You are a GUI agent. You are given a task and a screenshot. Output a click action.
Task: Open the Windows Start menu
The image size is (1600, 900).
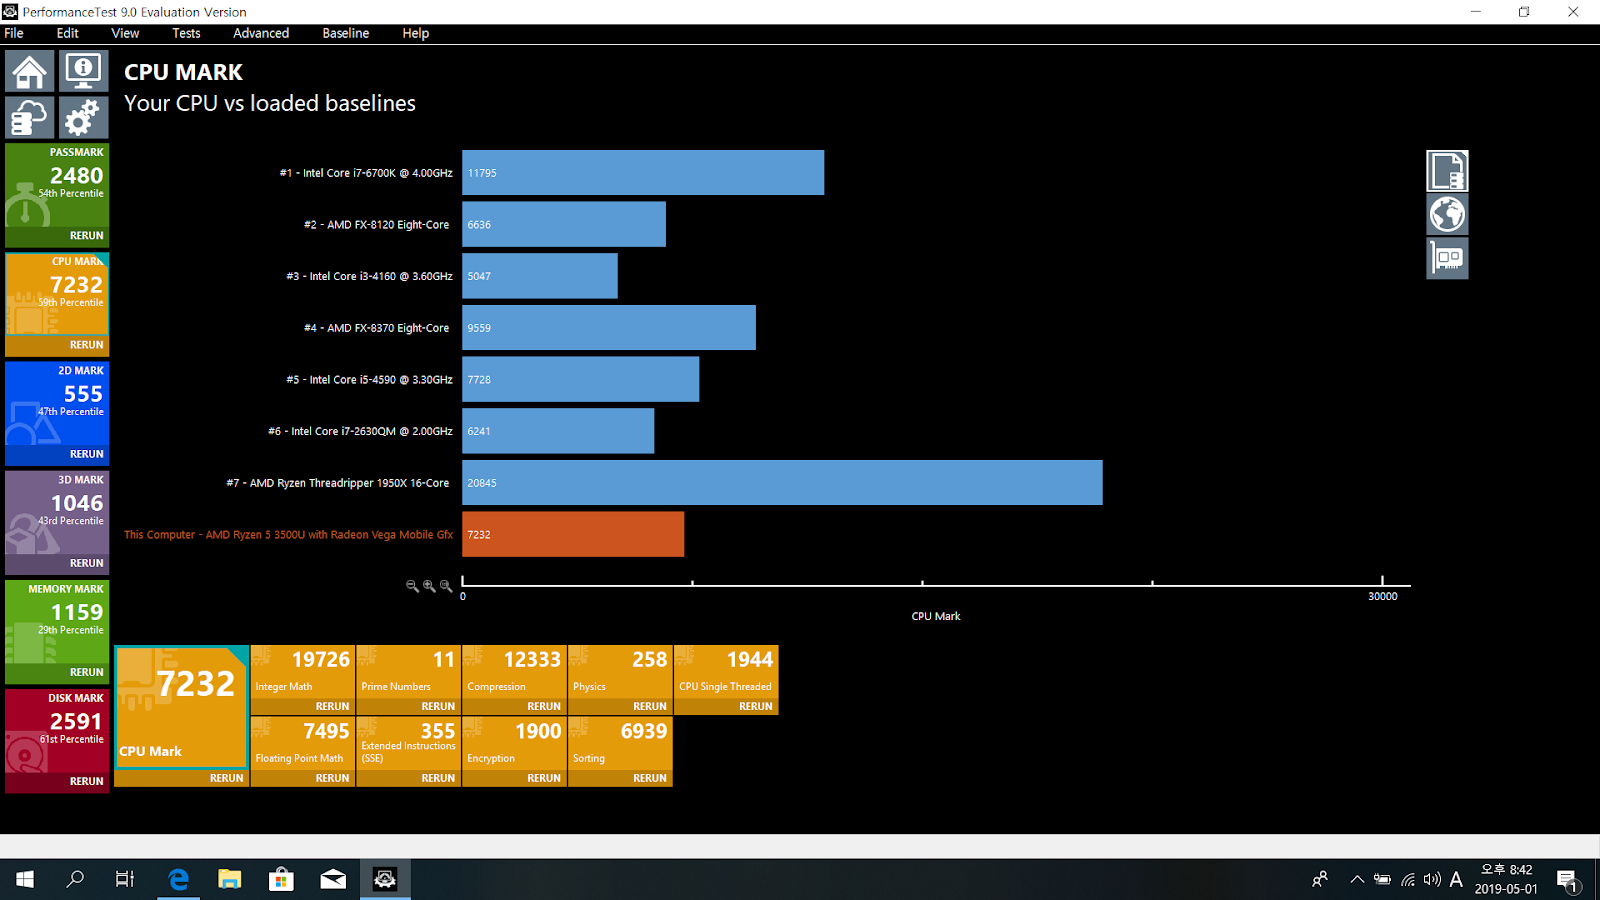coord(25,879)
